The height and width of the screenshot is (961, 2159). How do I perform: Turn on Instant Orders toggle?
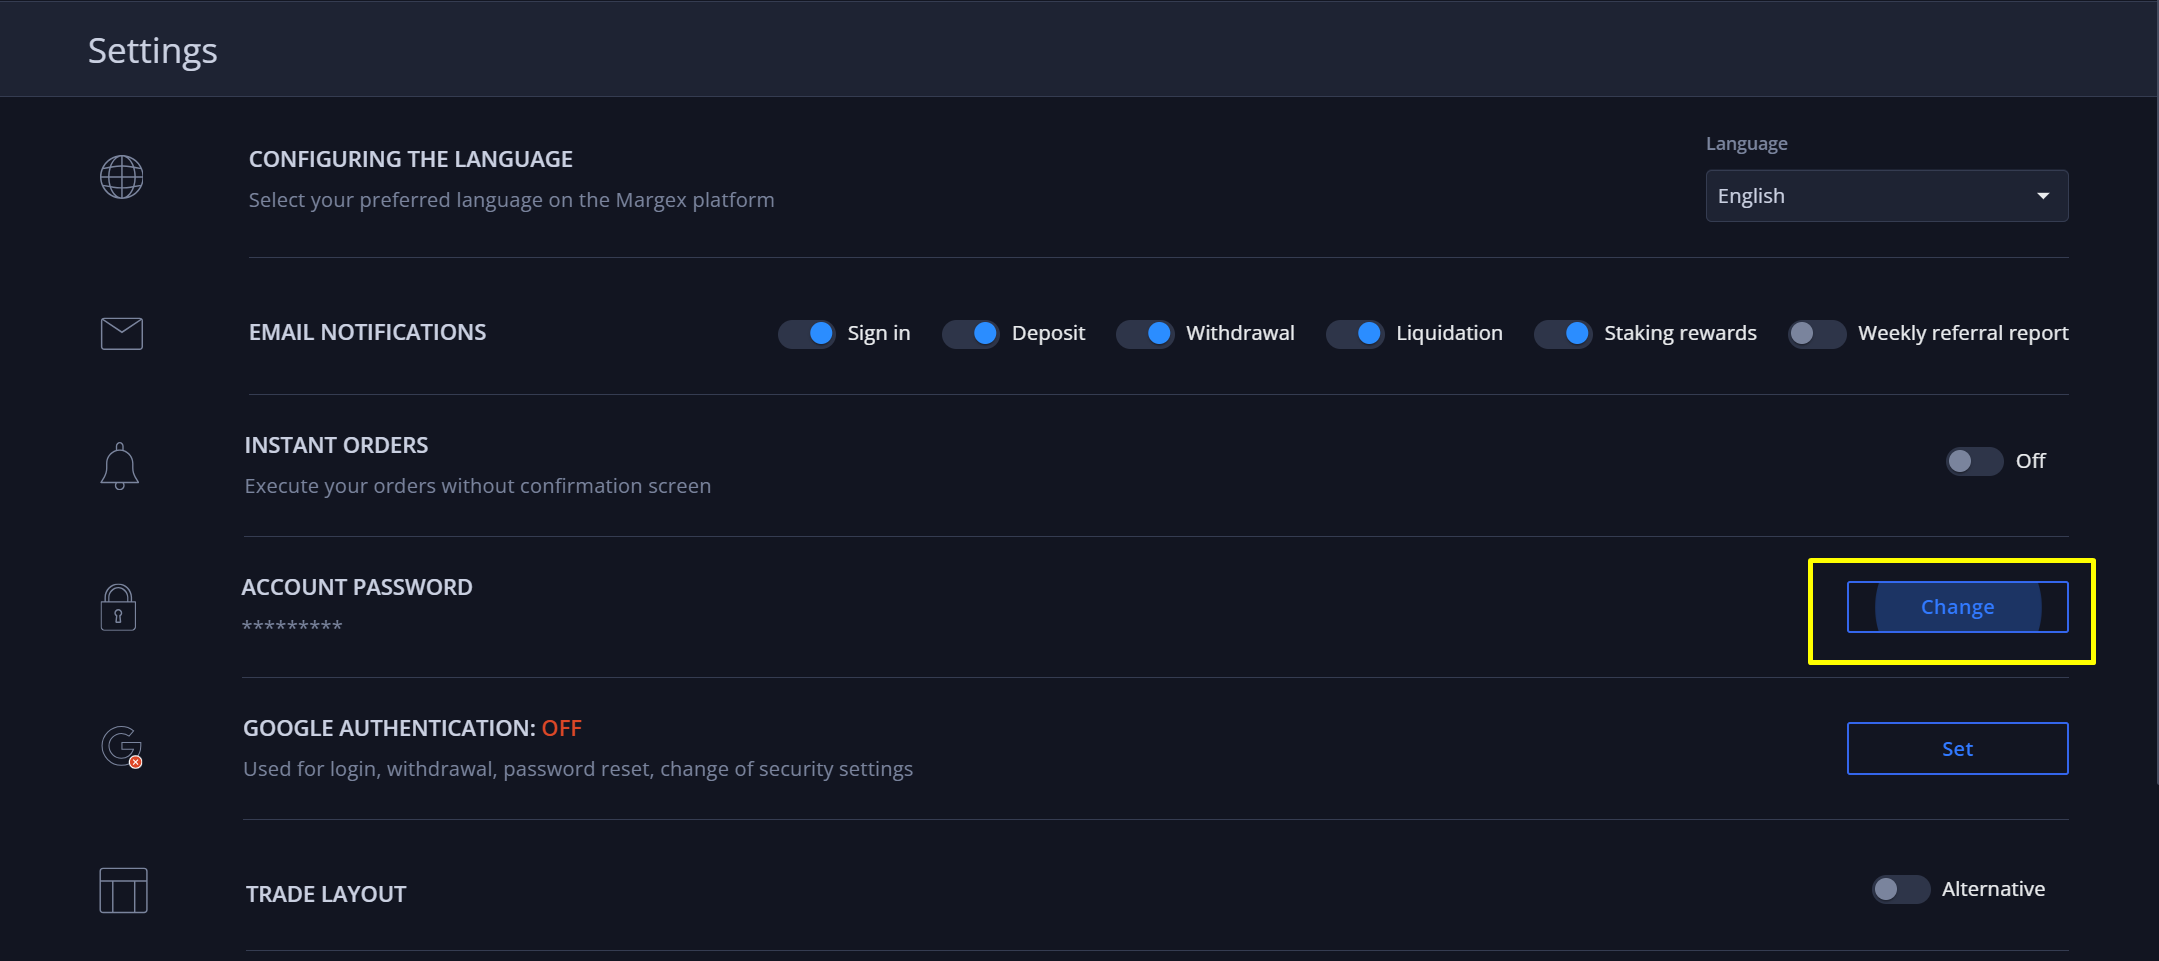[x=1974, y=461]
